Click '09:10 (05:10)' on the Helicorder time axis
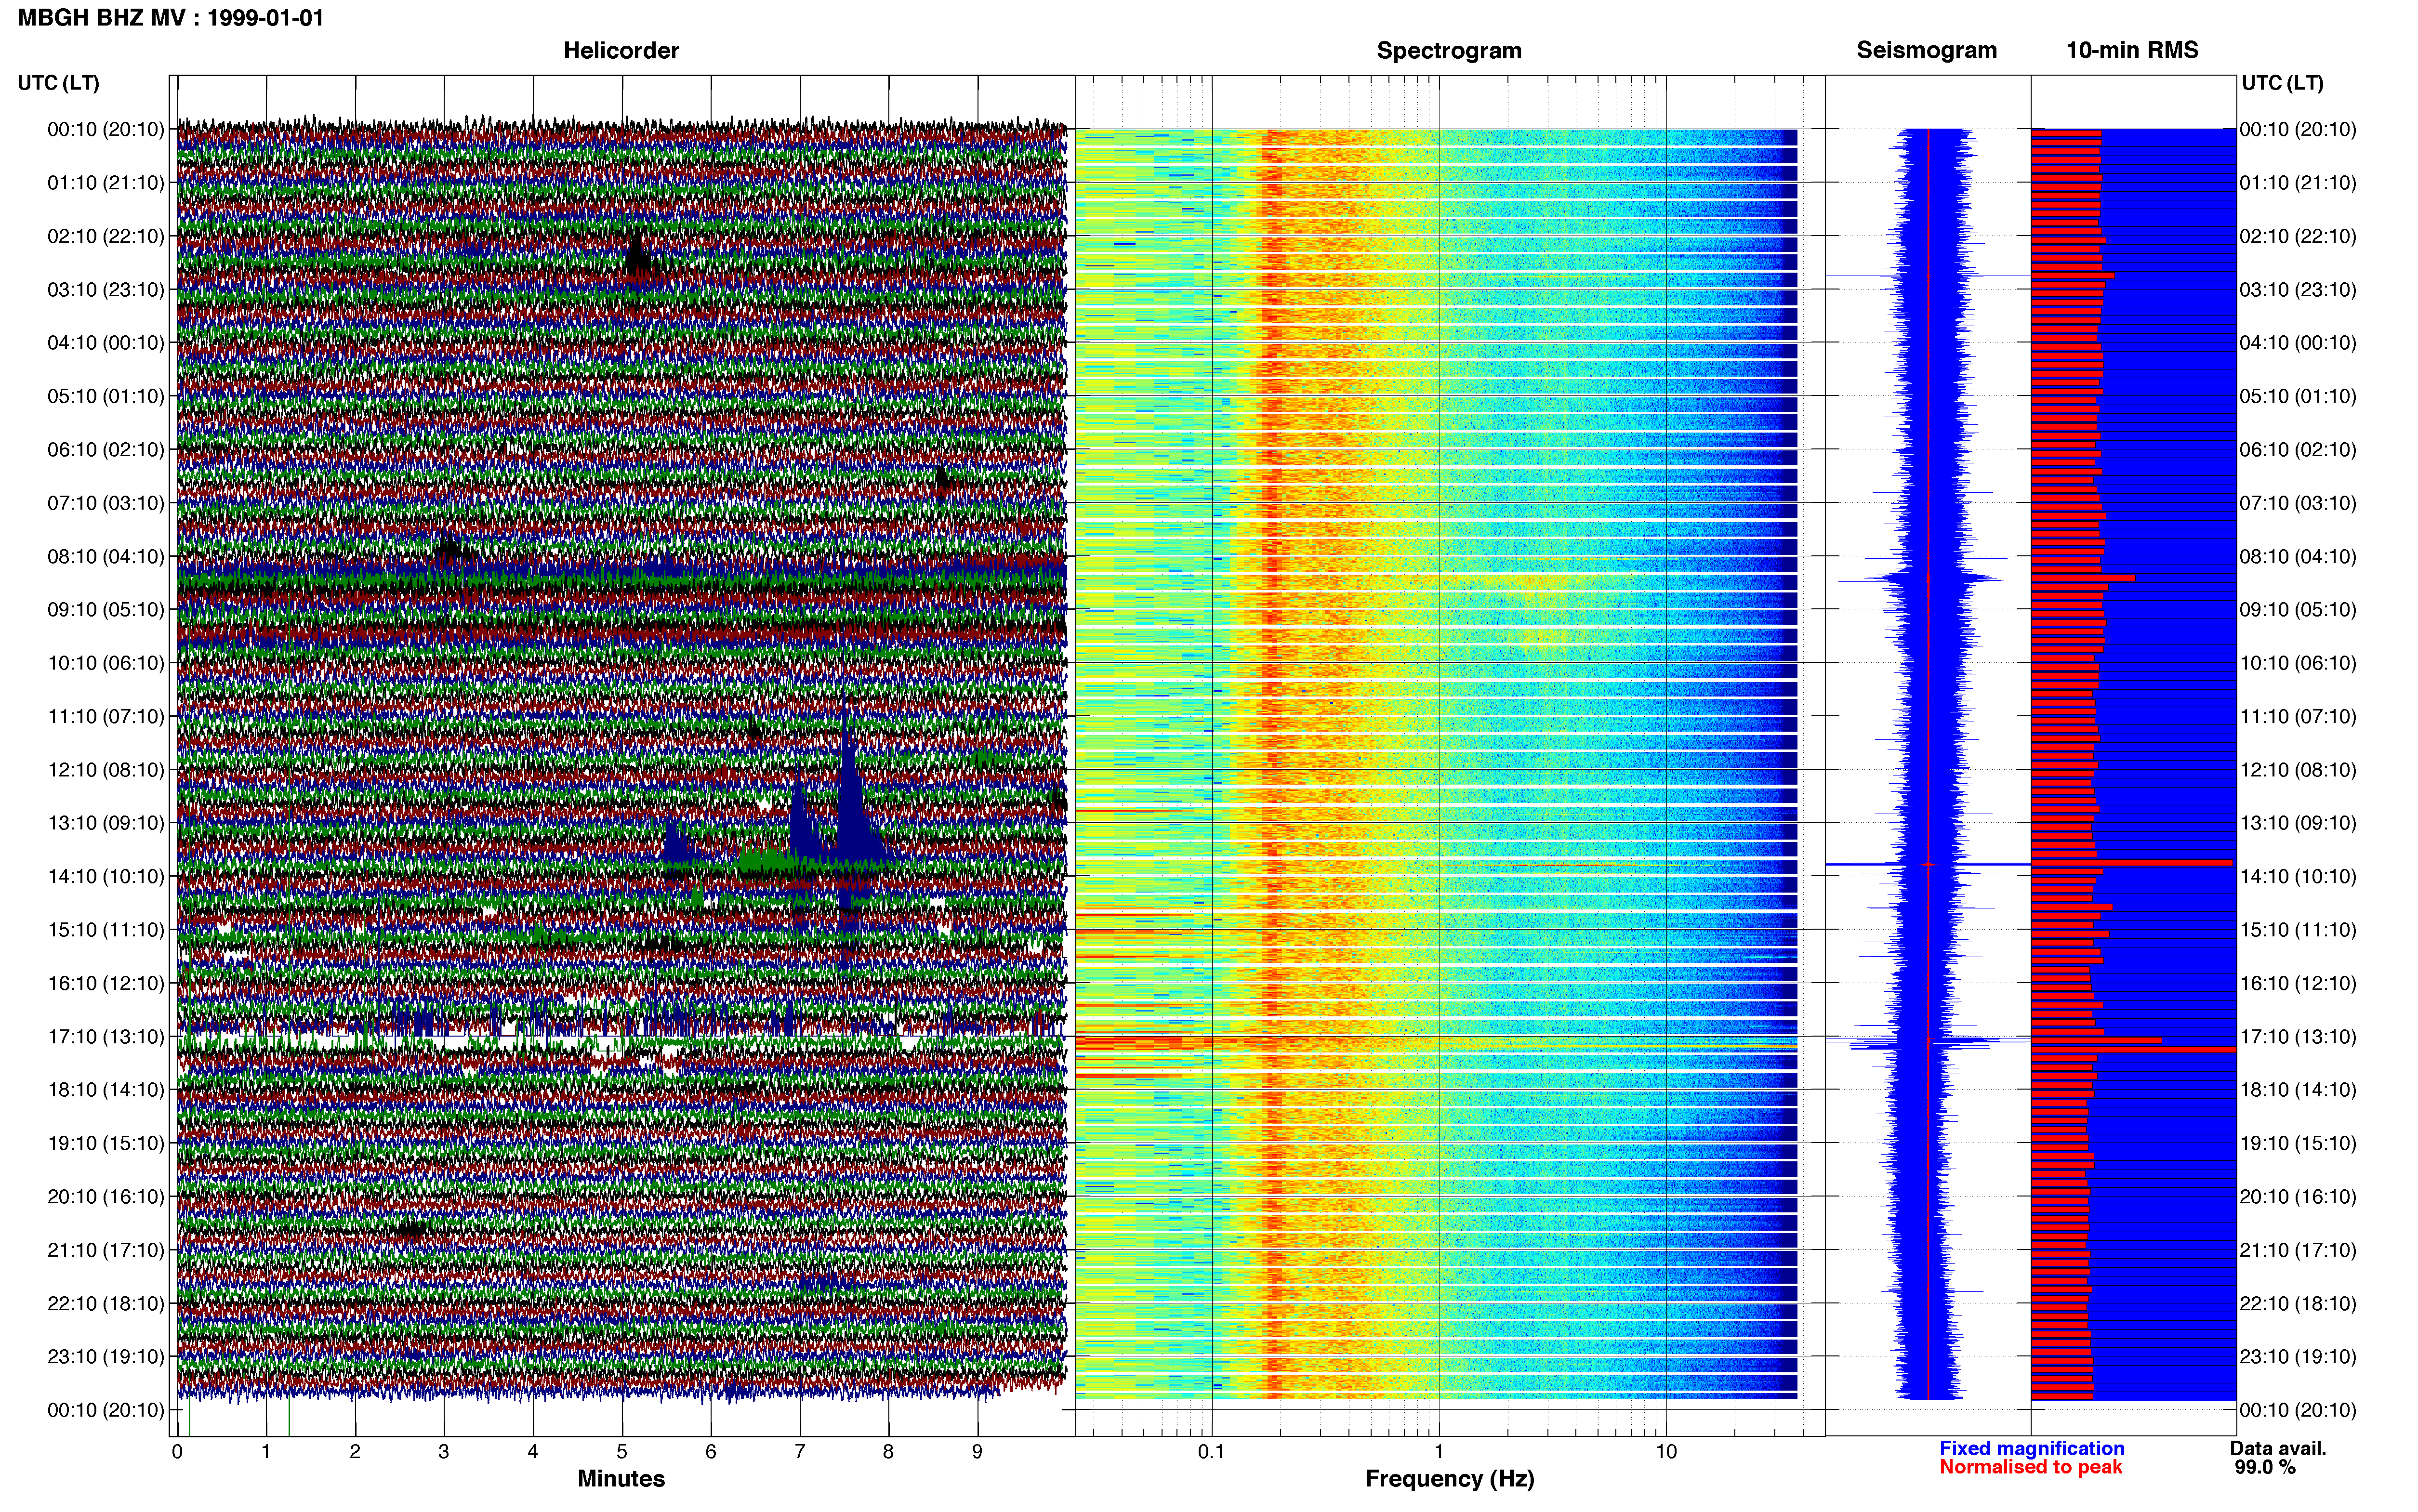 pyautogui.click(x=106, y=610)
